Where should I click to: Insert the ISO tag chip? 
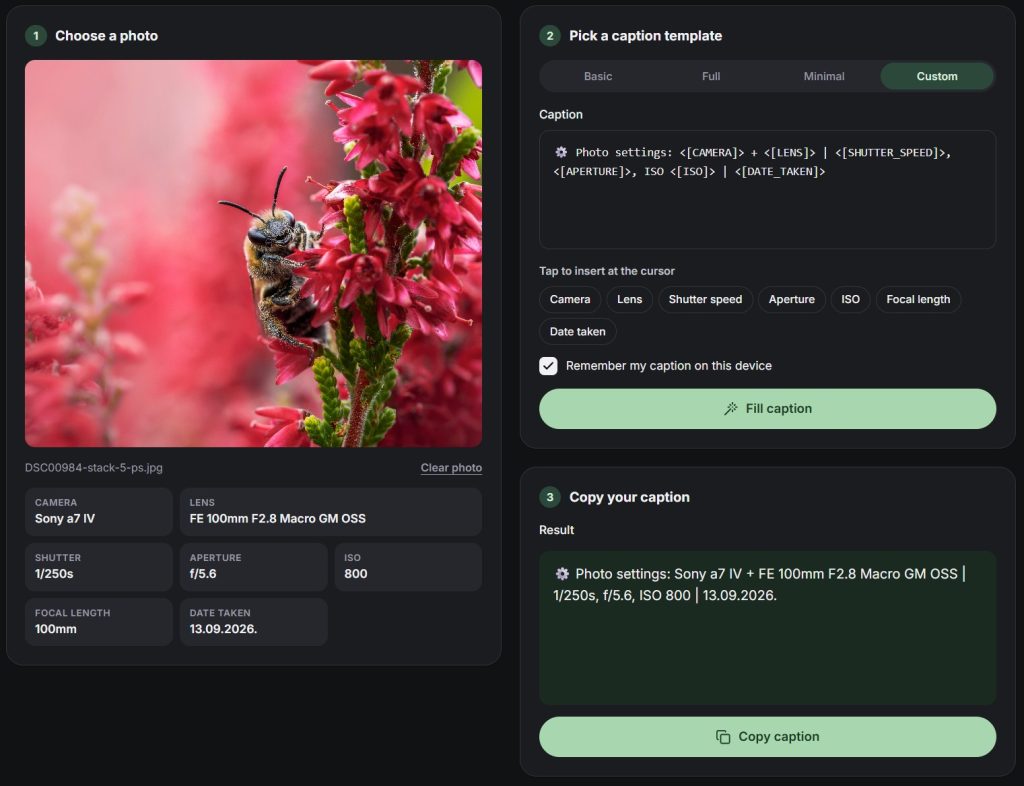coord(850,300)
